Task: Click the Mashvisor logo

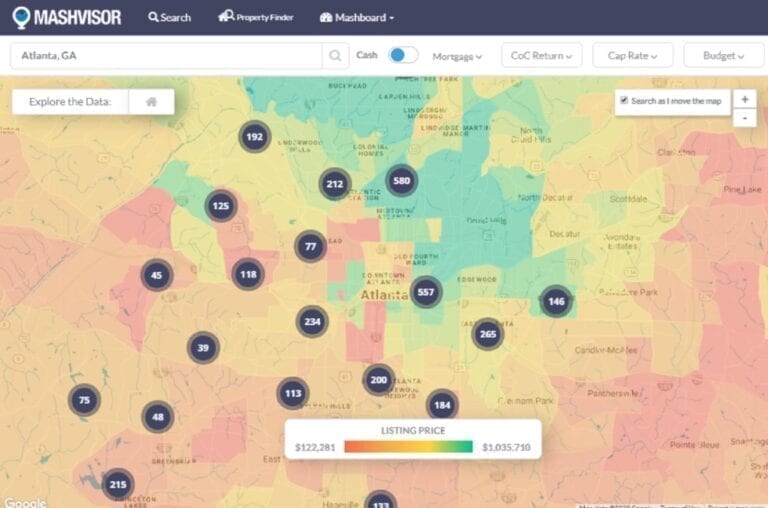Action: tap(64, 17)
